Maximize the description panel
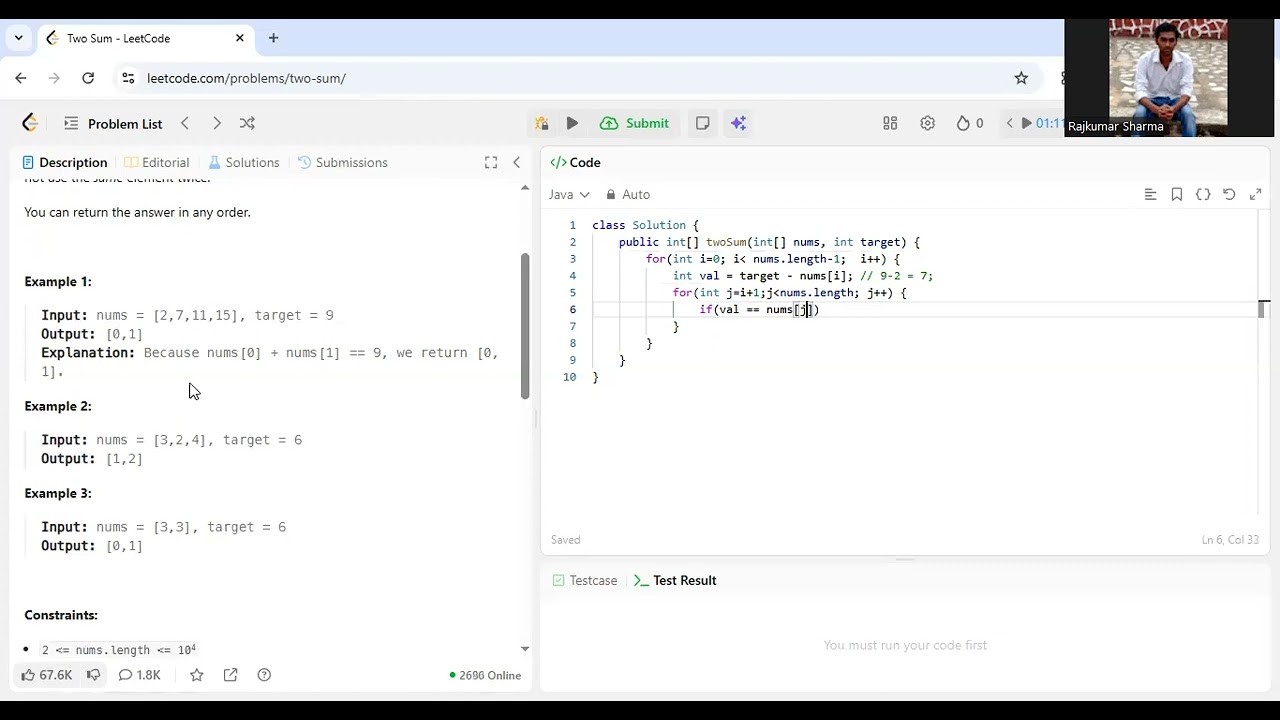This screenshot has height=720, width=1280. [x=491, y=162]
